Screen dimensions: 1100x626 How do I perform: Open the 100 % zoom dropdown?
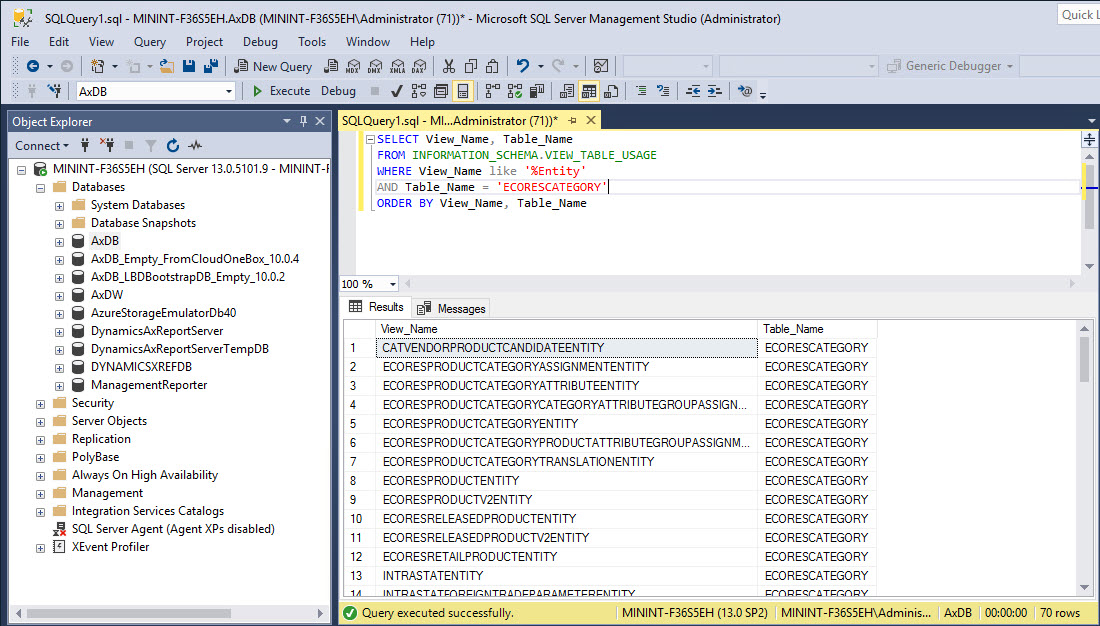[x=392, y=284]
